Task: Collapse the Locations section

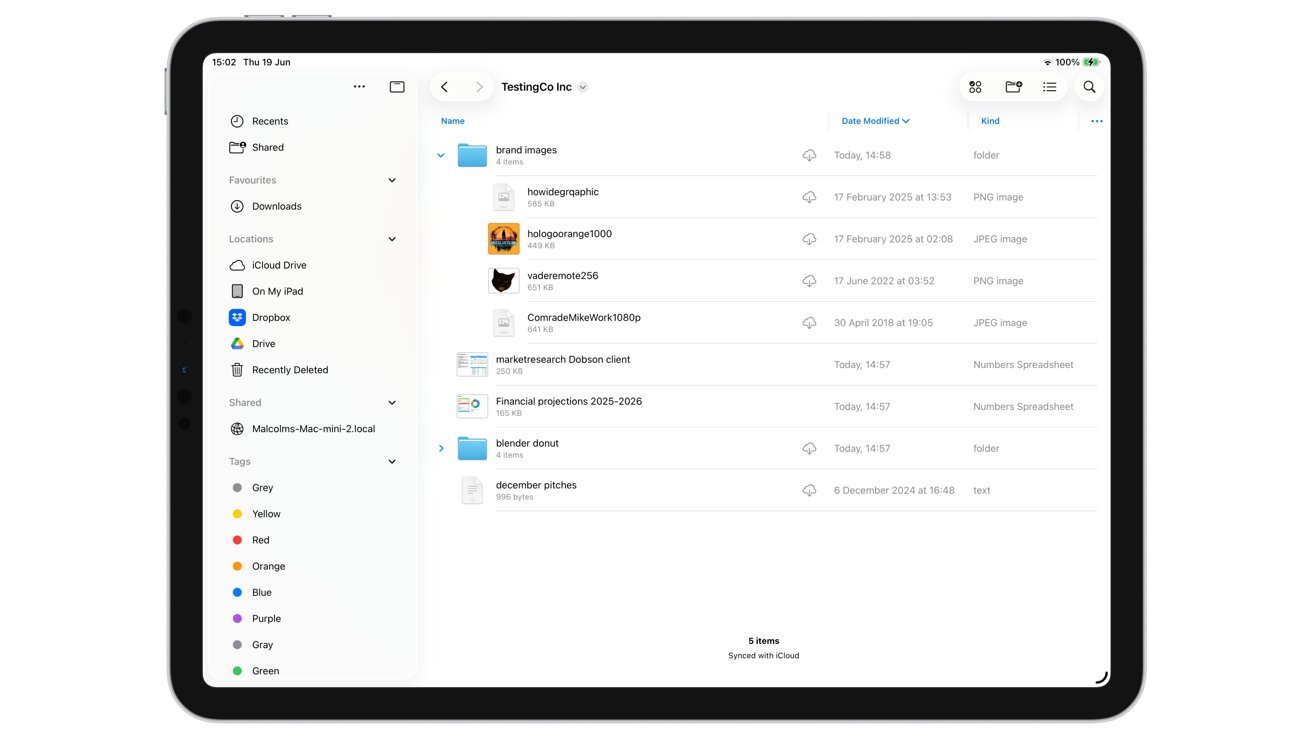Action: 392,239
